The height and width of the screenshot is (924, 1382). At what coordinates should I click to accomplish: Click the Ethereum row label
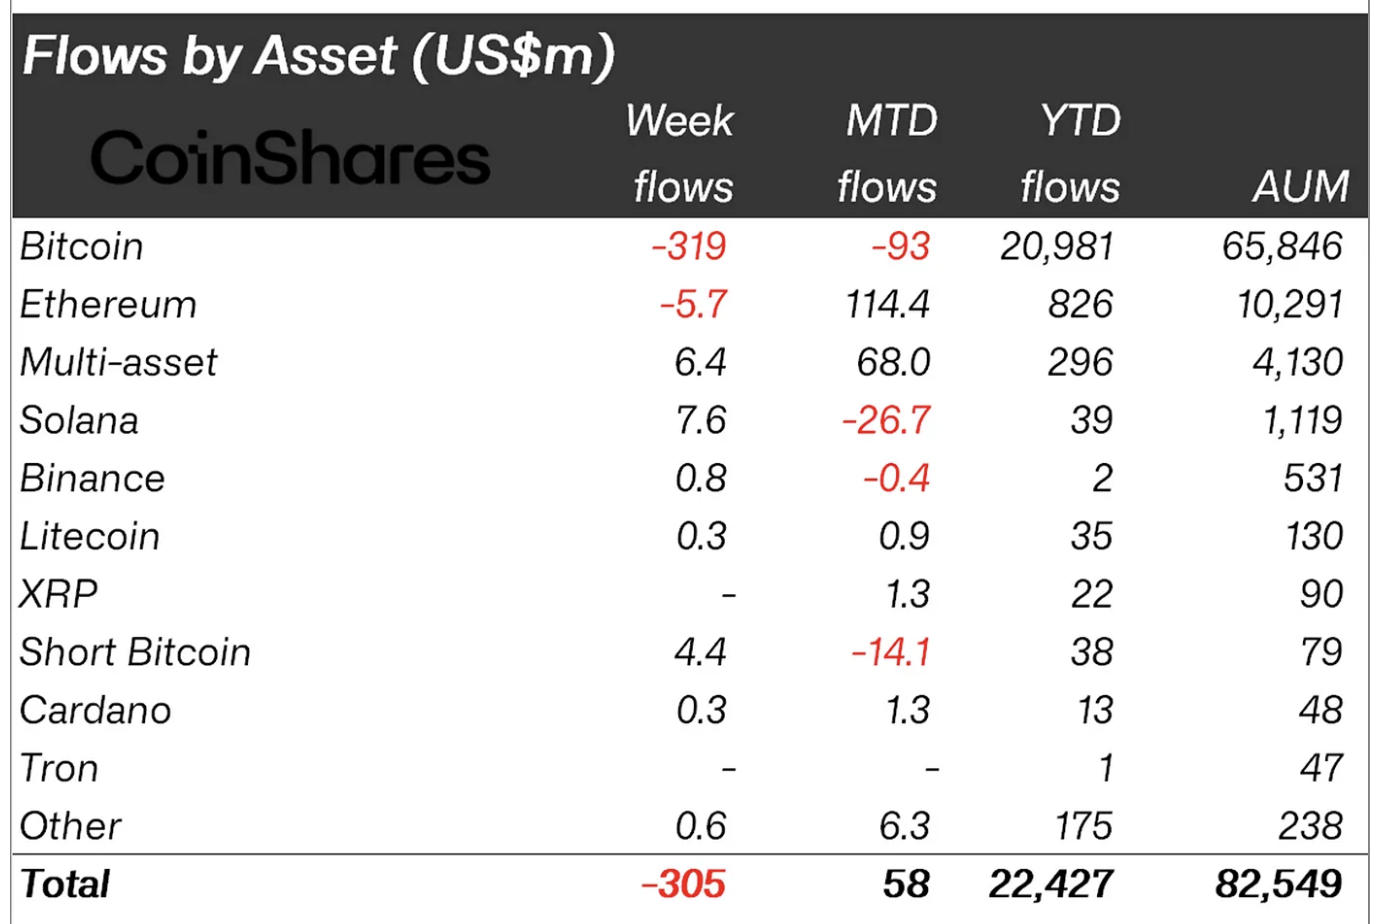click(x=108, y=305)
